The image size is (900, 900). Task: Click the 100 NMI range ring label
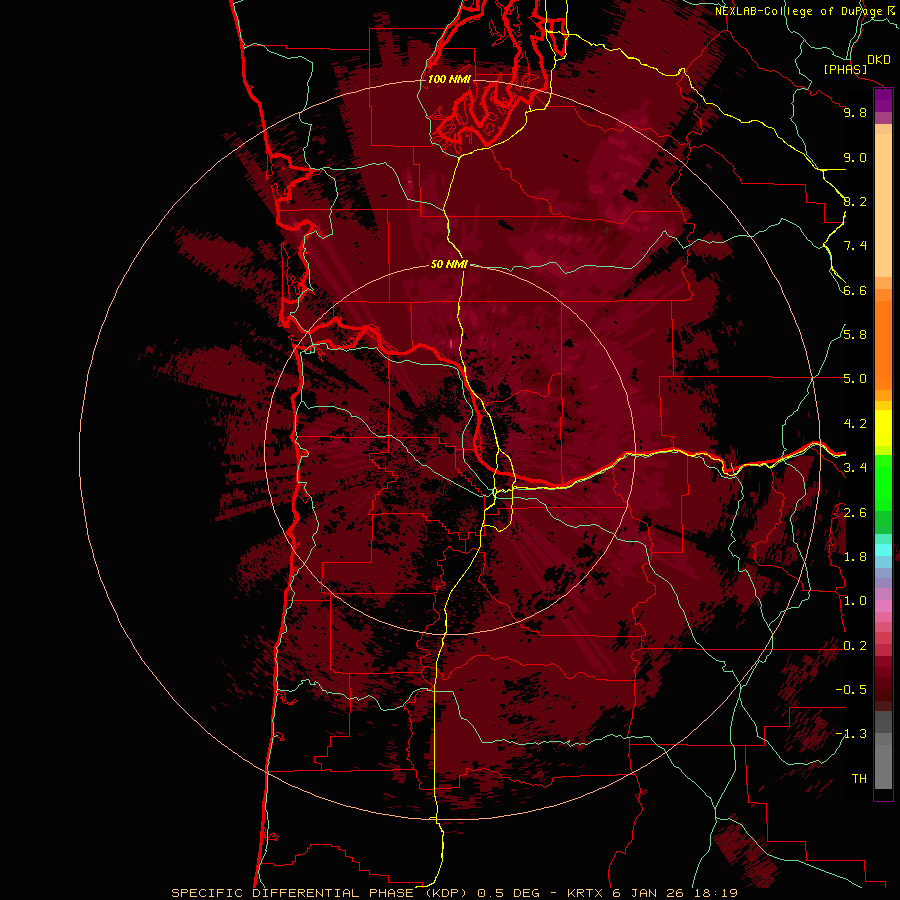point(449,79)
